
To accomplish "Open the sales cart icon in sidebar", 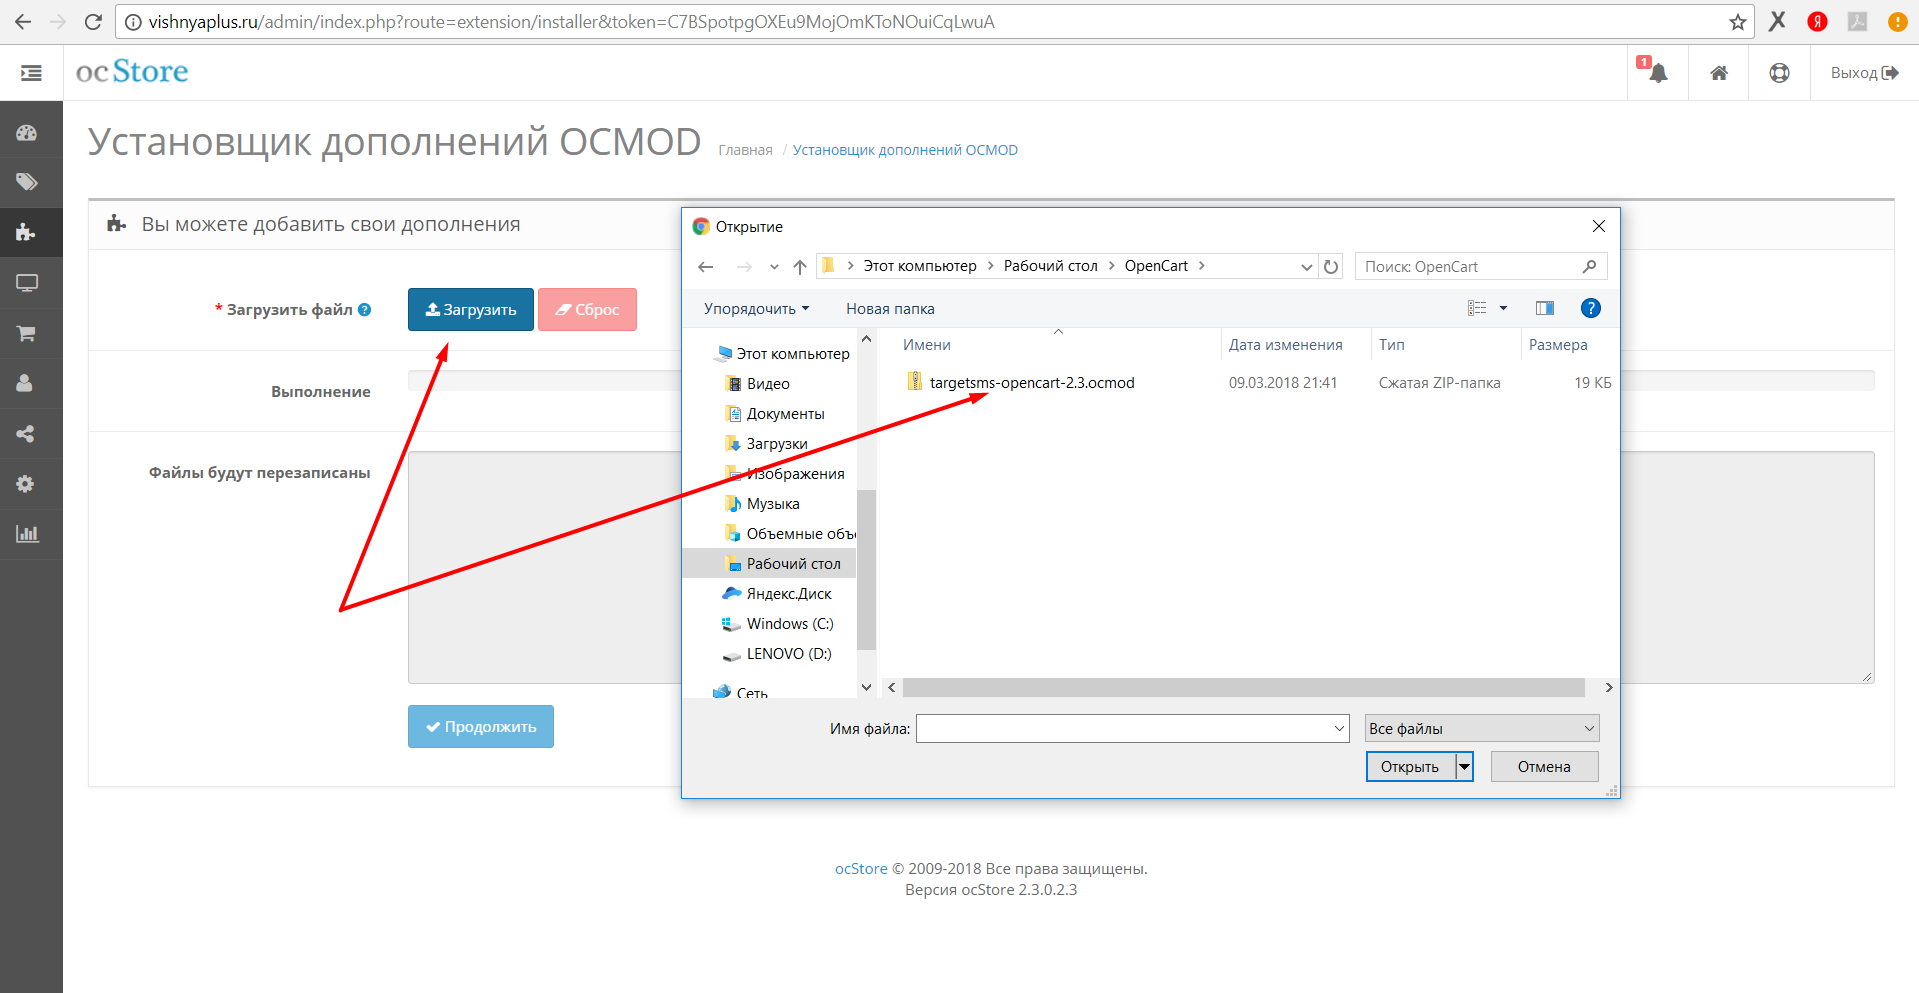I will (x=27, y=333).
